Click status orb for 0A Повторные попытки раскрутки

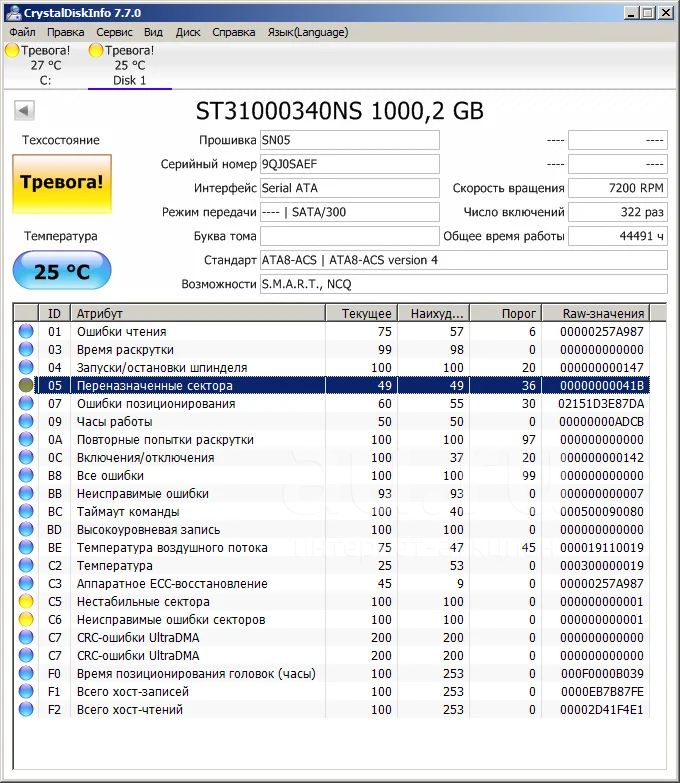pyautogui.click(x=26, y=439)
